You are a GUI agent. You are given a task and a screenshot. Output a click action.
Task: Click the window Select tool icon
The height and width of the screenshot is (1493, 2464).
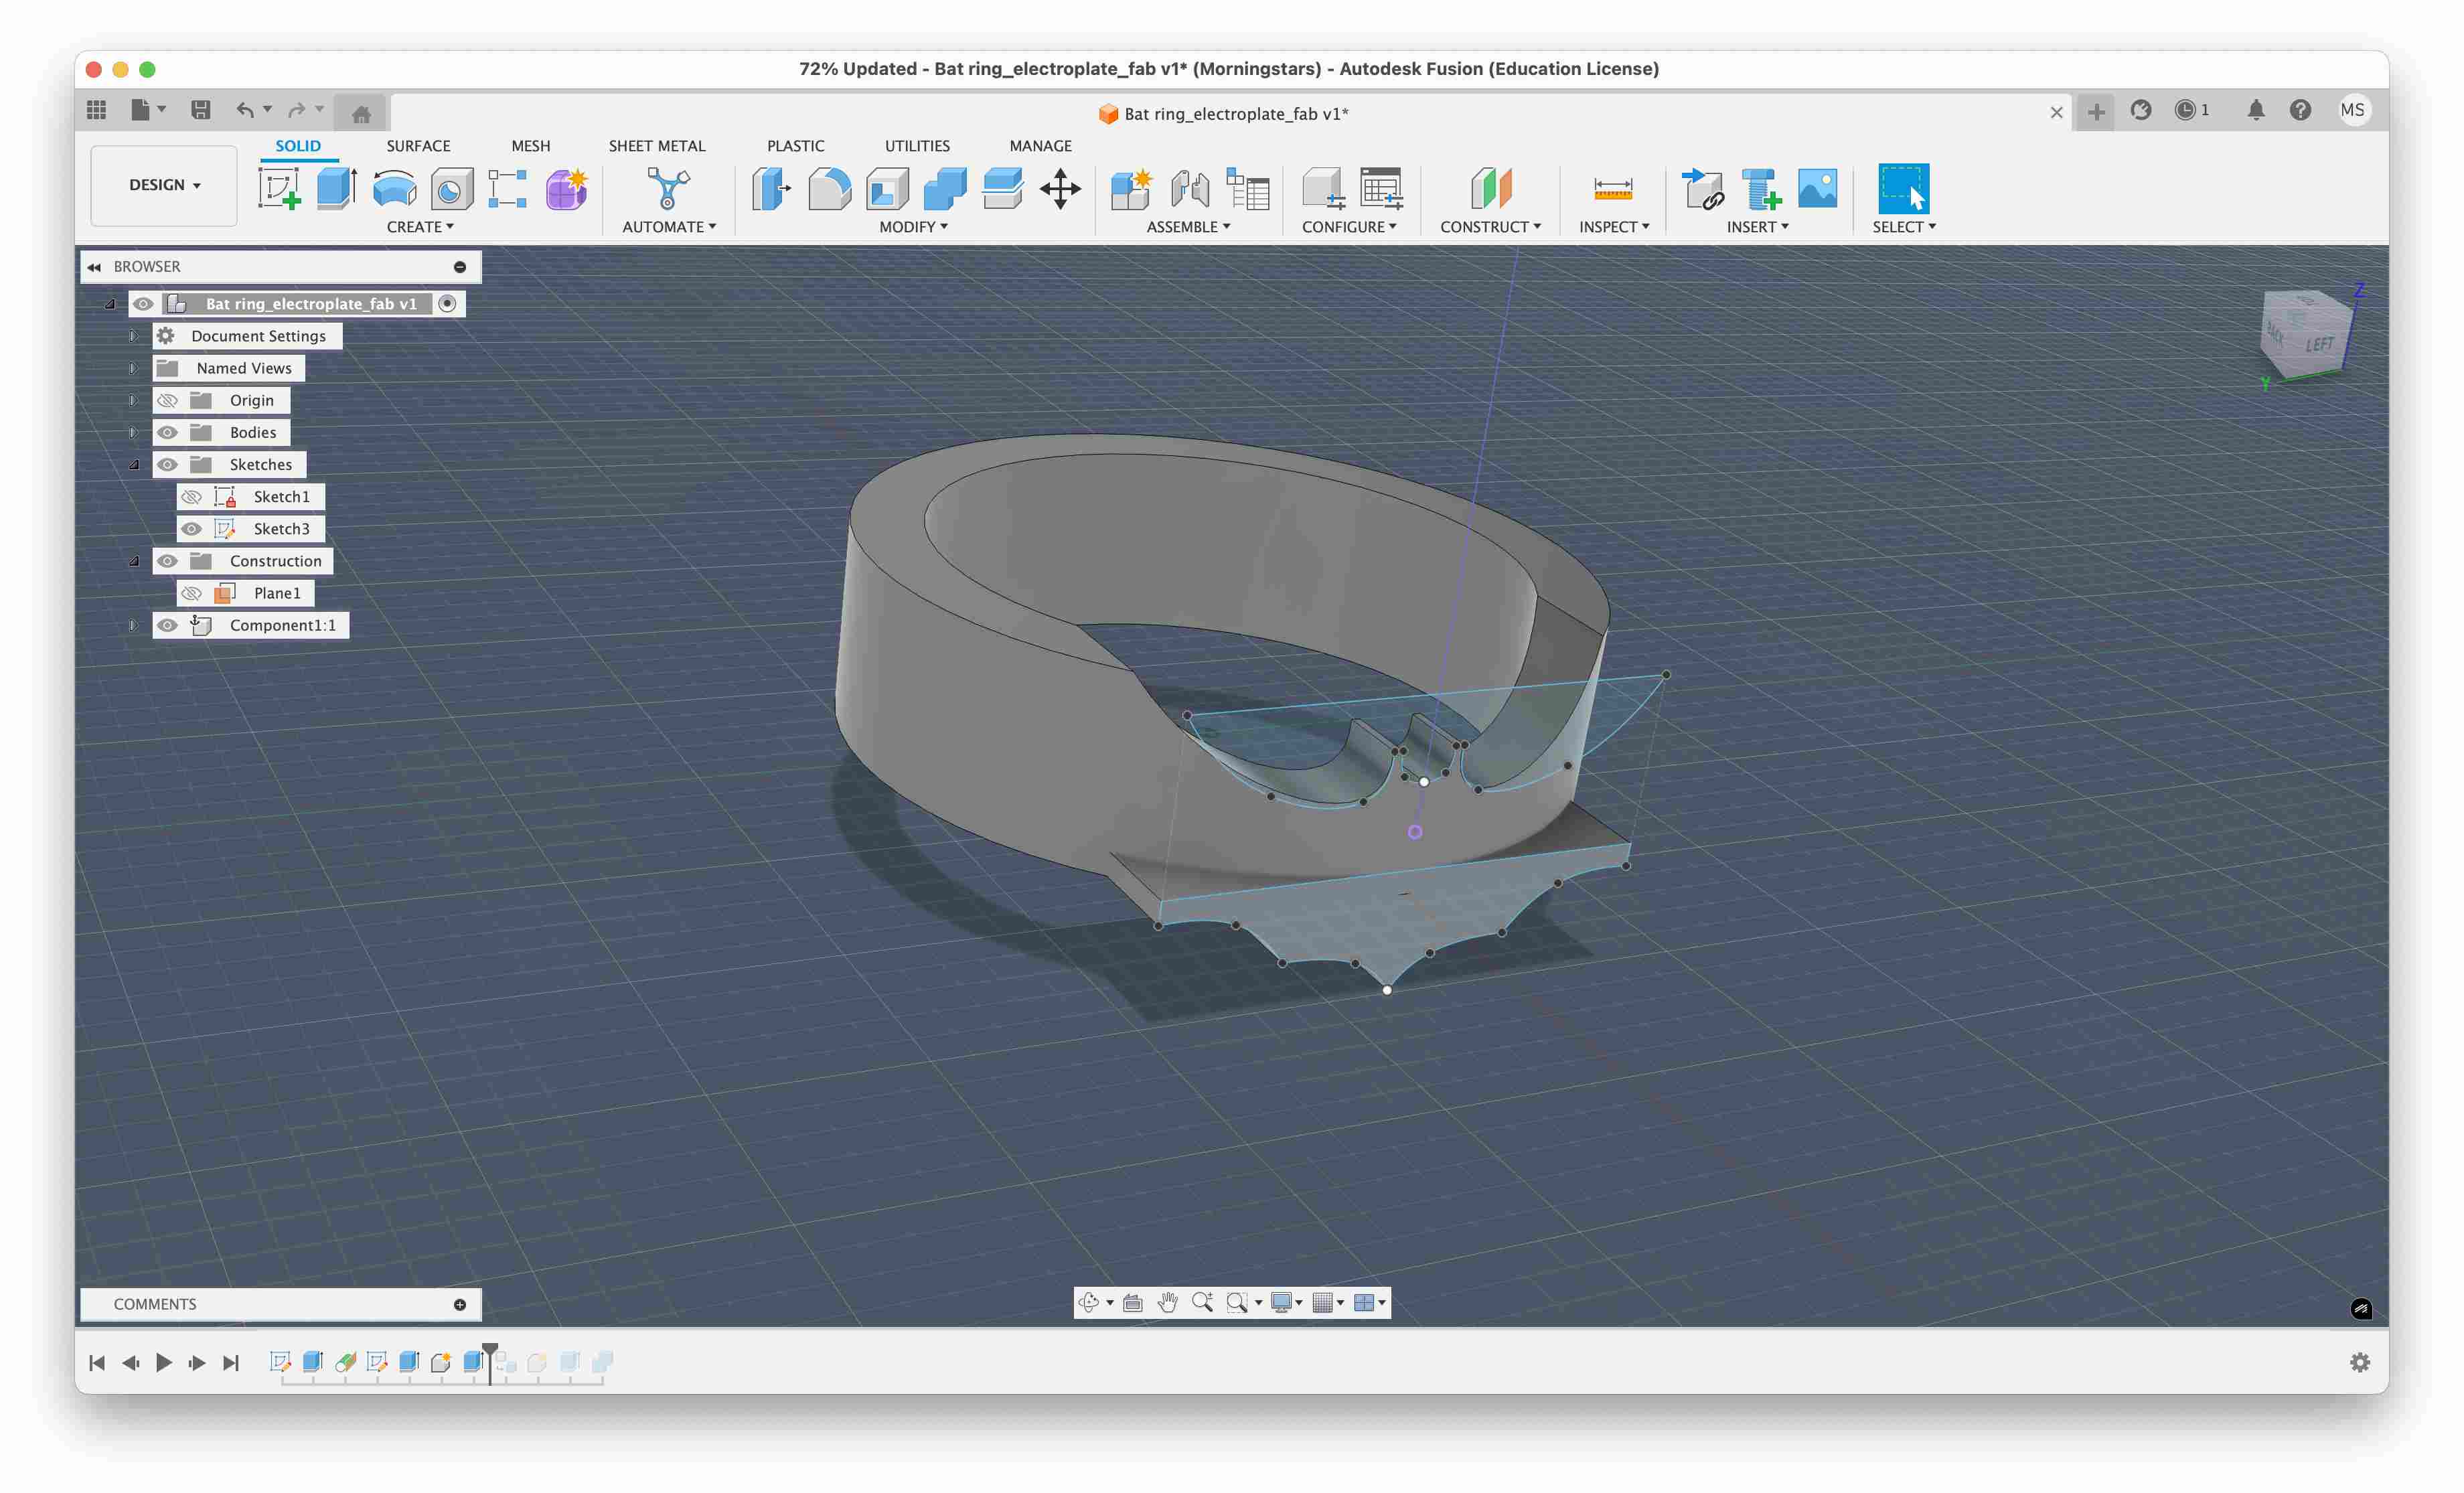(x=1903, y=188)
